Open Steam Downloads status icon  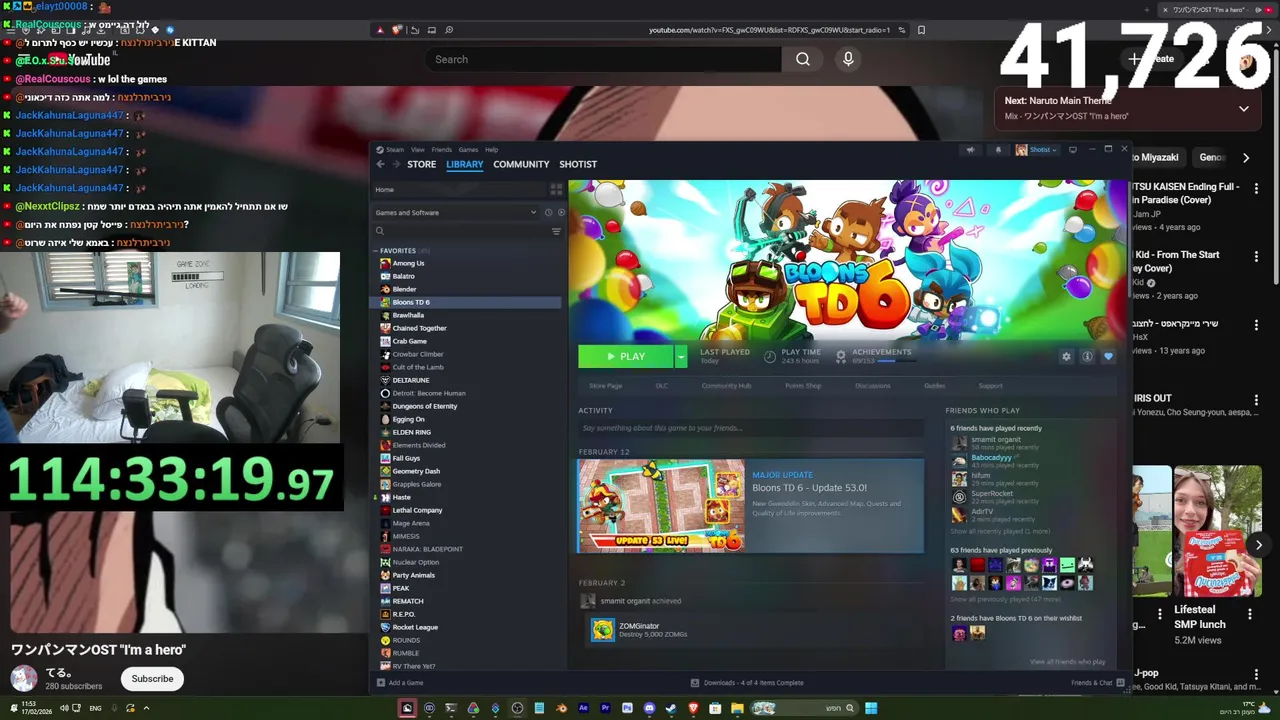tap(695, 683)
